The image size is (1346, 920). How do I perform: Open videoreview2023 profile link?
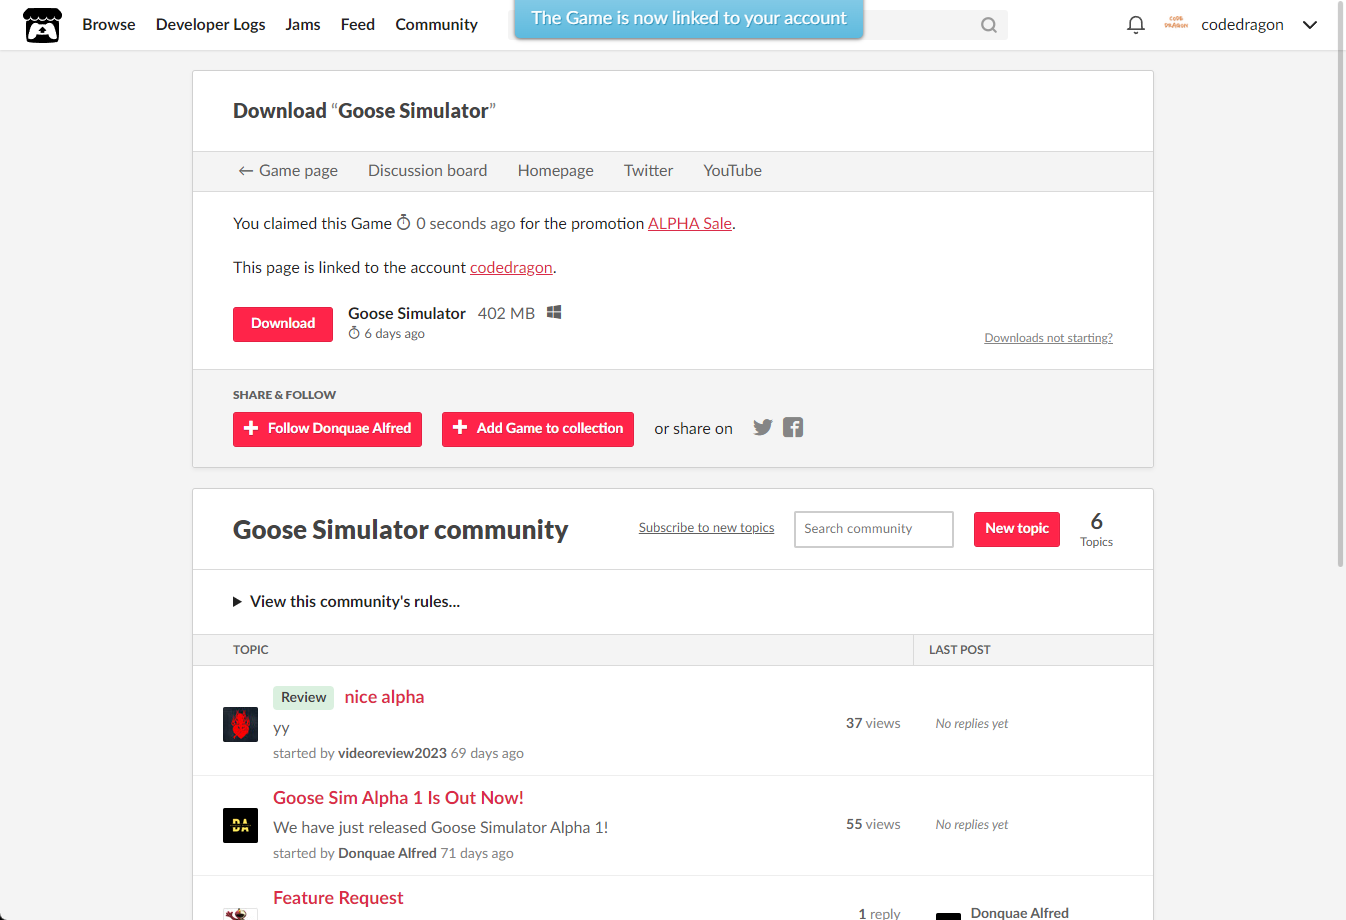point(393,753)
